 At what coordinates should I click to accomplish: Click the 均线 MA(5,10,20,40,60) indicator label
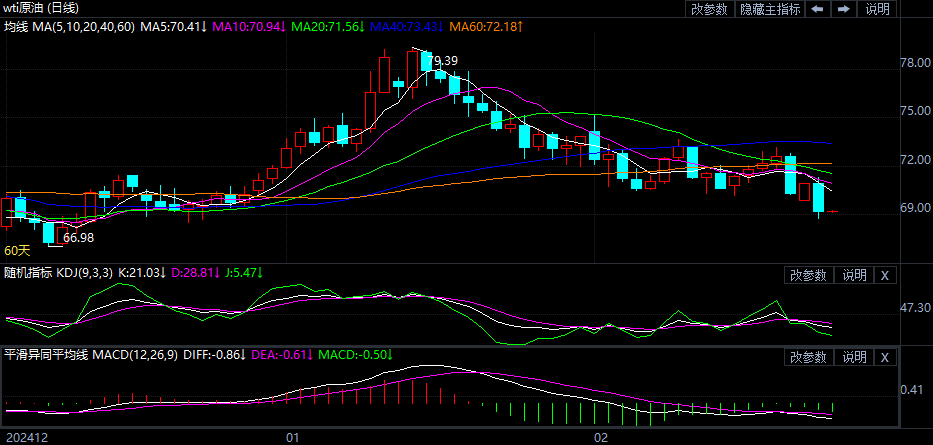68,26
